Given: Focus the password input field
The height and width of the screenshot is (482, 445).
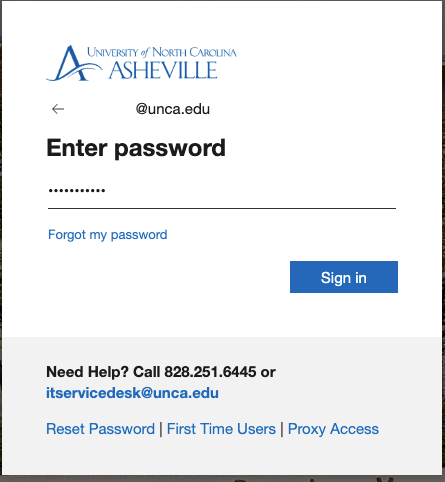Looking at the screenshot, I should click(x=222, y=191).
